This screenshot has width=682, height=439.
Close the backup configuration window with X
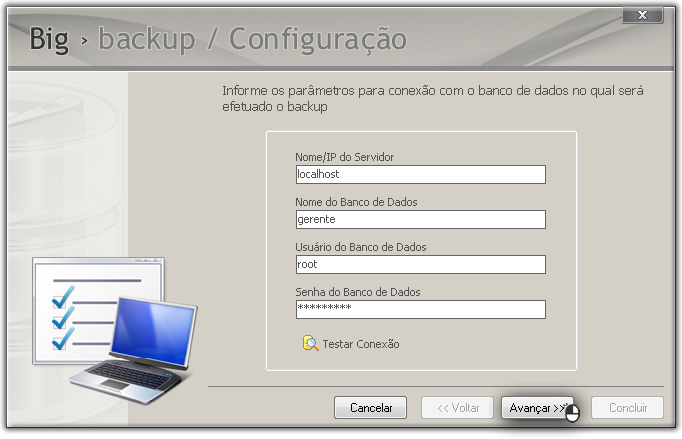642,16
